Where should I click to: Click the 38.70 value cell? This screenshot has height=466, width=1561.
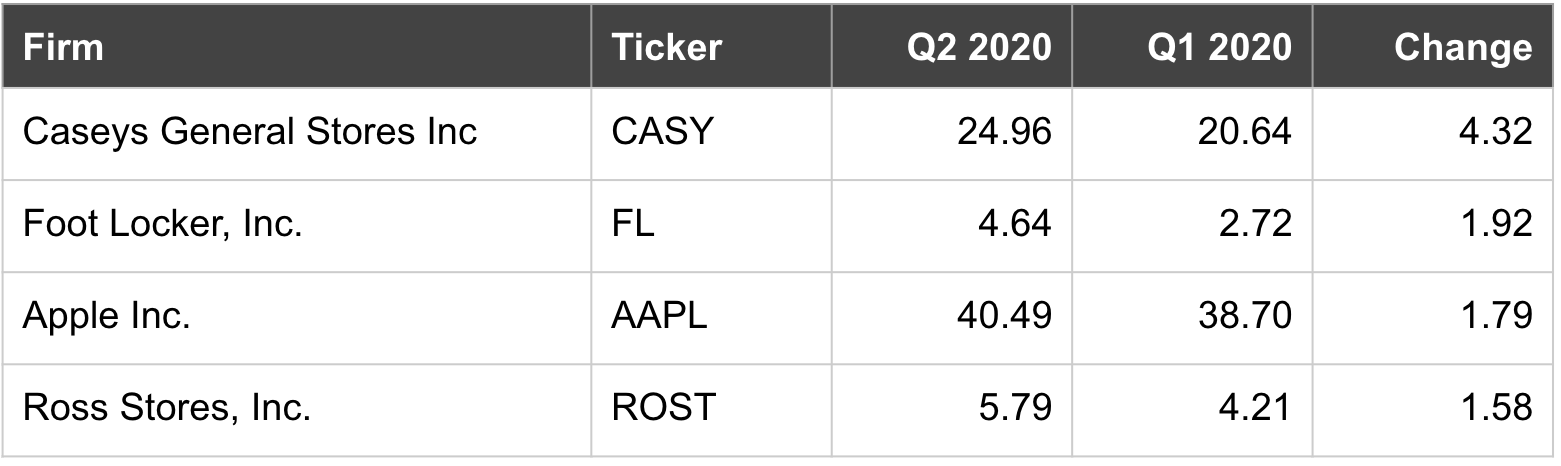click(x=1243, y=316)
